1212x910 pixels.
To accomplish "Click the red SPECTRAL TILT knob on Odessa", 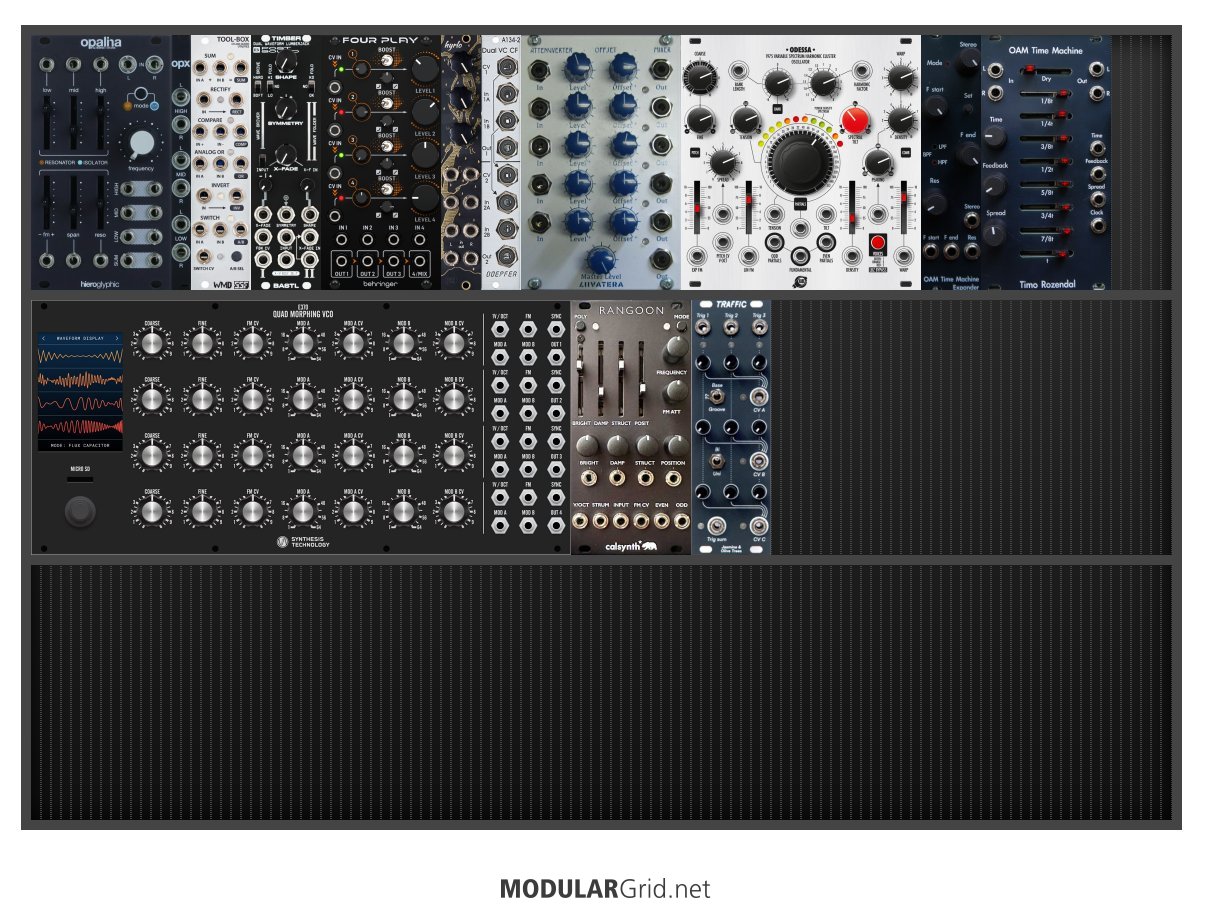I will point(854,122).
